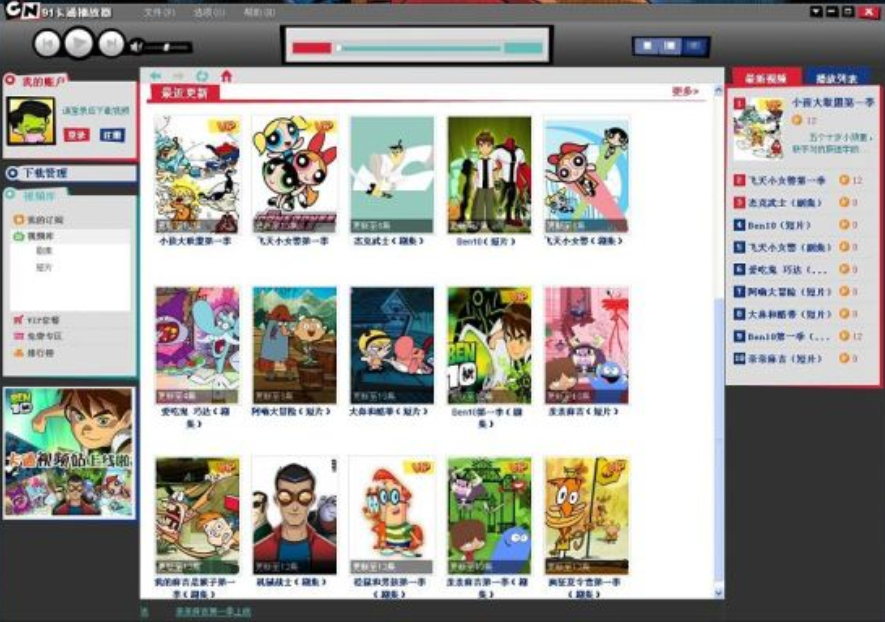Viewport: 885px width, 622px height.
Task: Click the play icon on the rank 8 row
Action: click(x=844, y=314)
